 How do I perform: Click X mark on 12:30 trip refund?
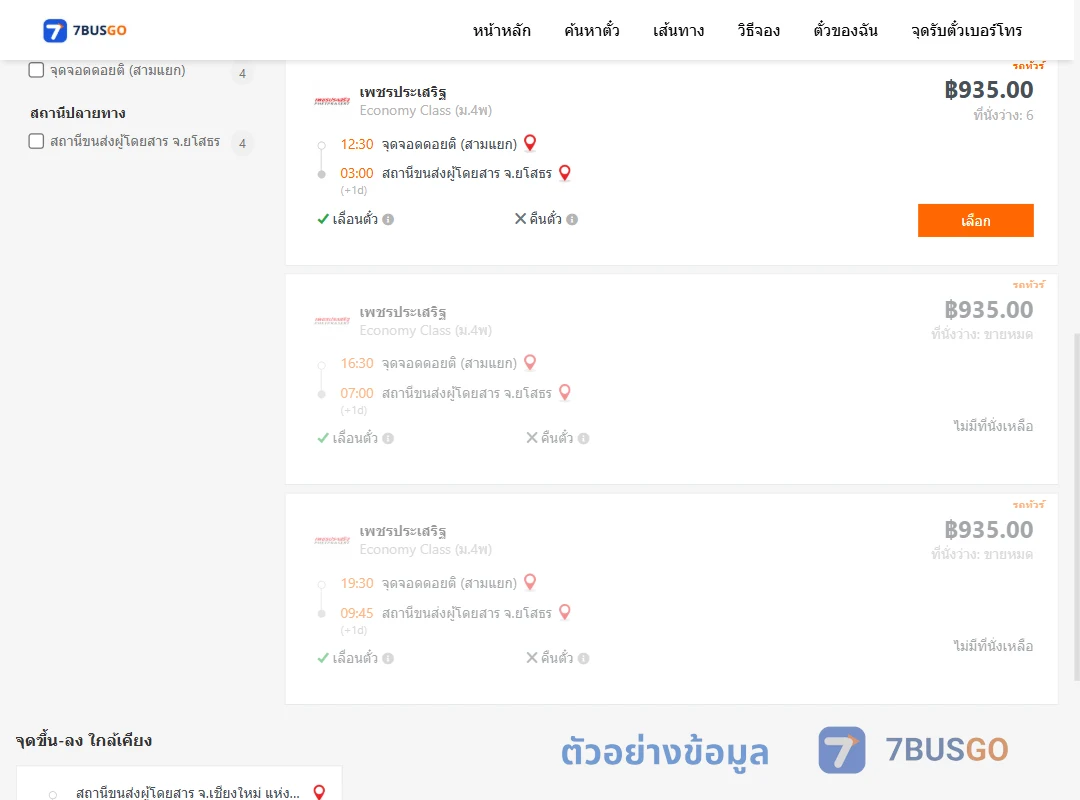click(x=521, y=218)
